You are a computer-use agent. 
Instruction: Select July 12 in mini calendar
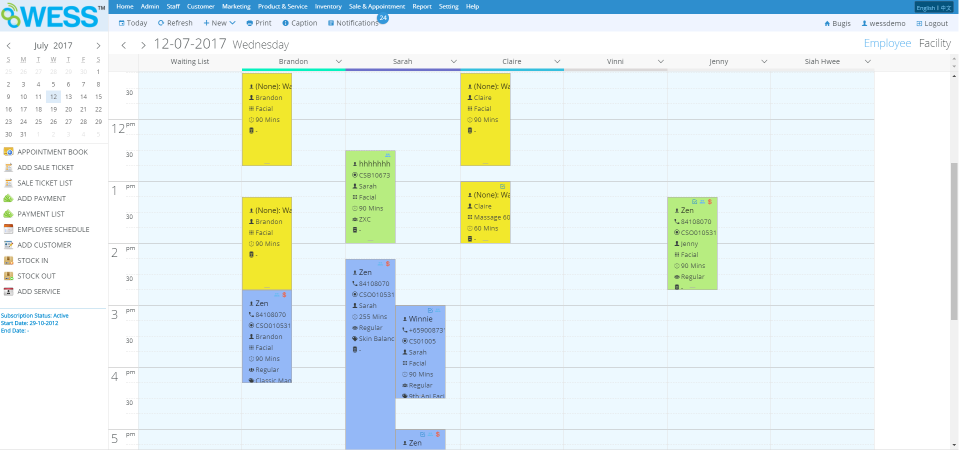(53, 97)
